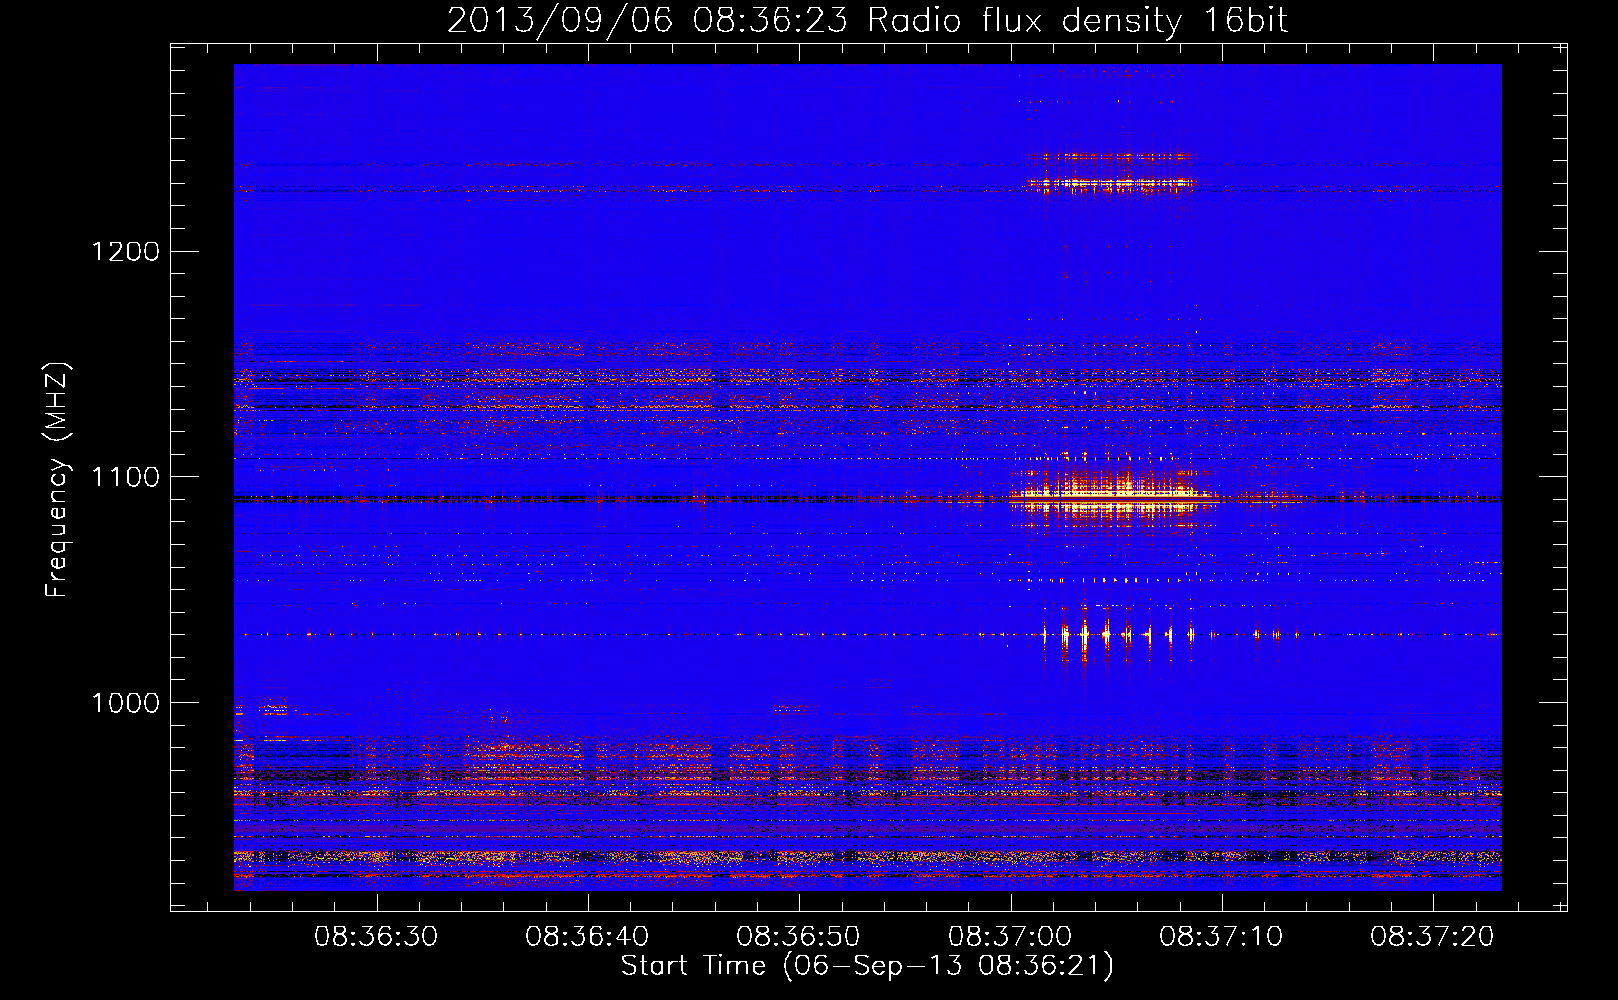Click the 1200 frequency tick label

(x=125, y=251)
